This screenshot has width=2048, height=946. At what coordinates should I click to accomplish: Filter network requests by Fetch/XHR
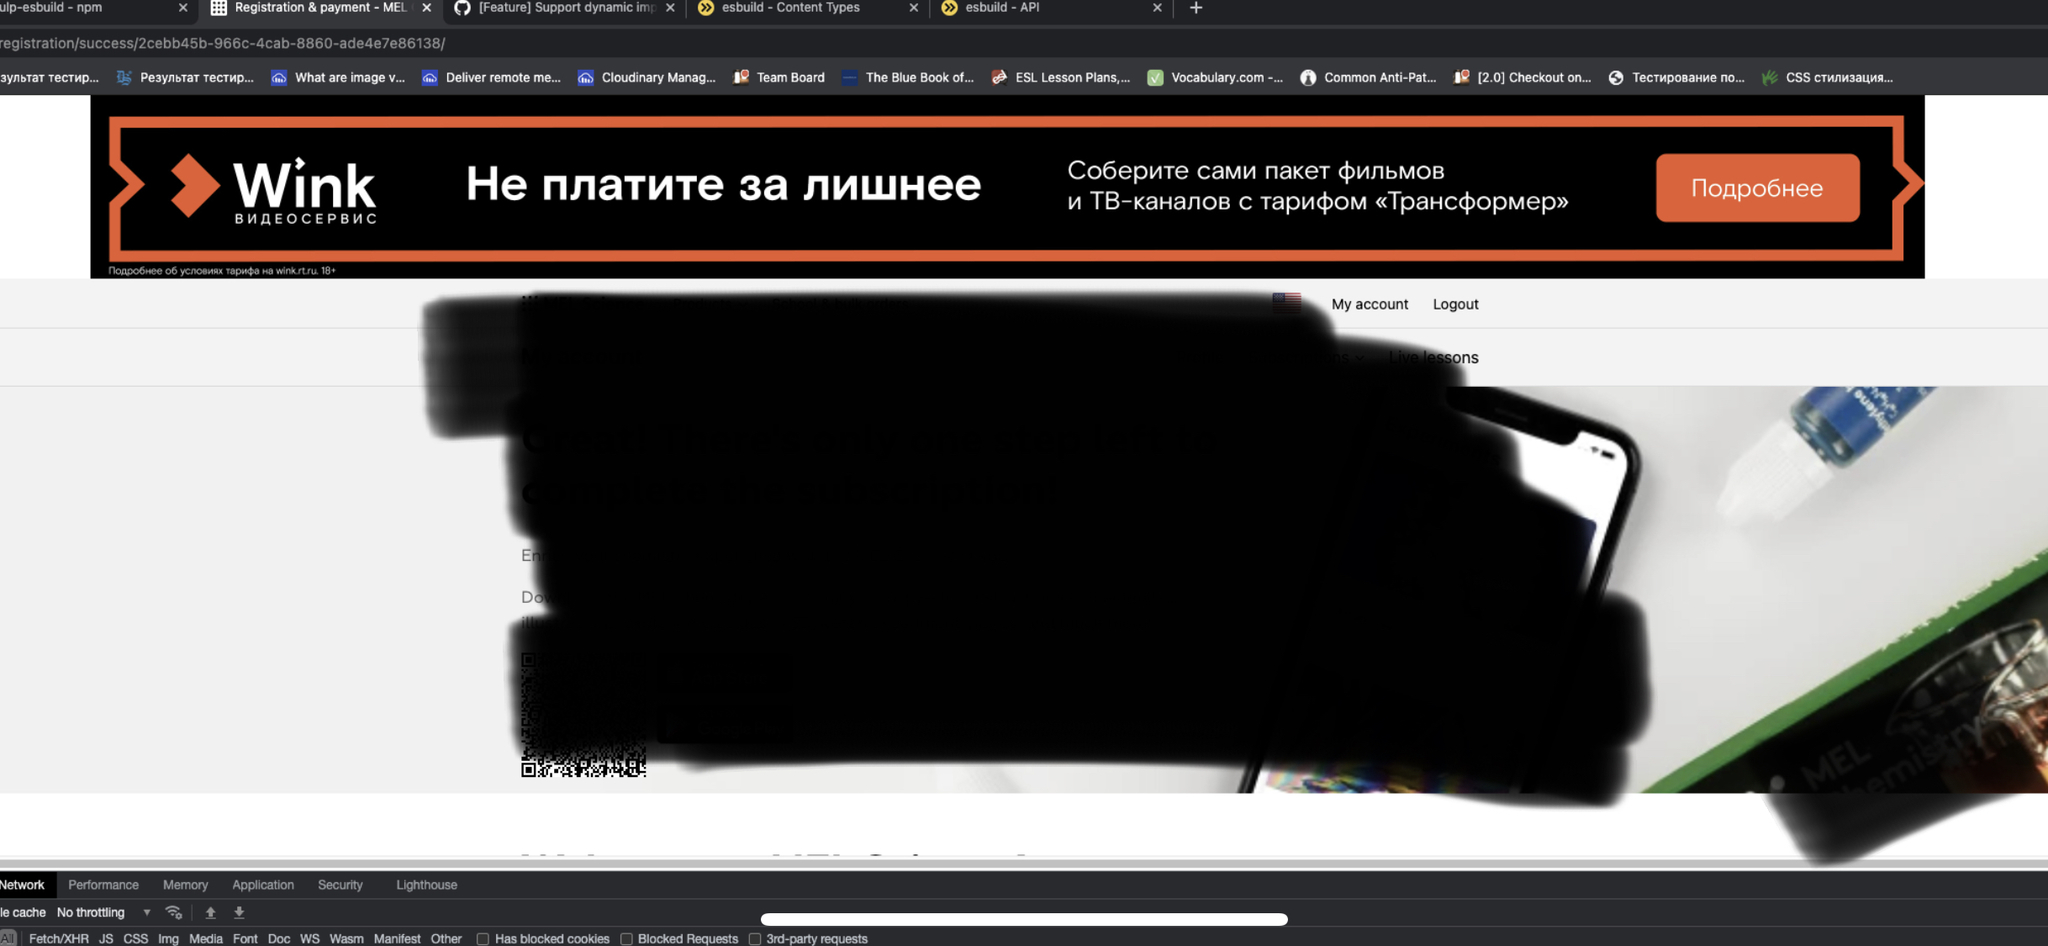click(59, 939)
